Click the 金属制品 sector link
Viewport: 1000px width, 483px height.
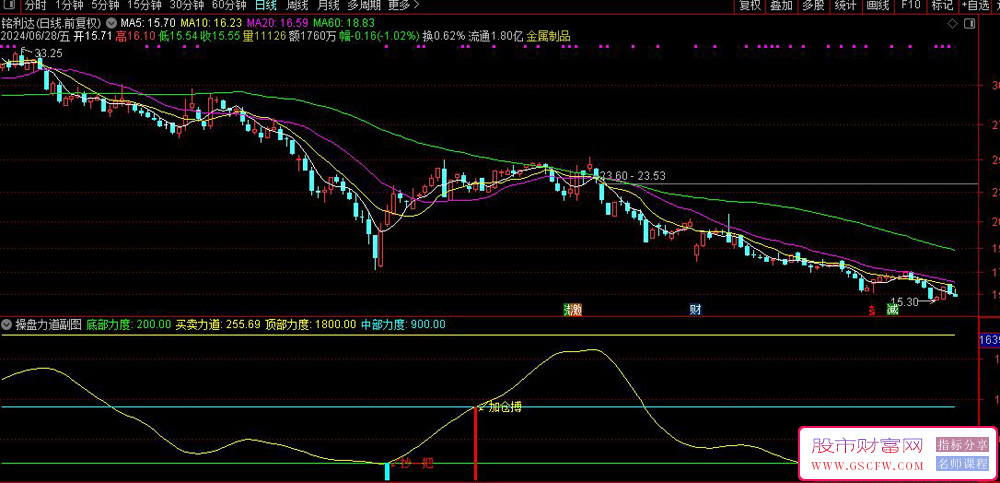[x=547, y=36]
